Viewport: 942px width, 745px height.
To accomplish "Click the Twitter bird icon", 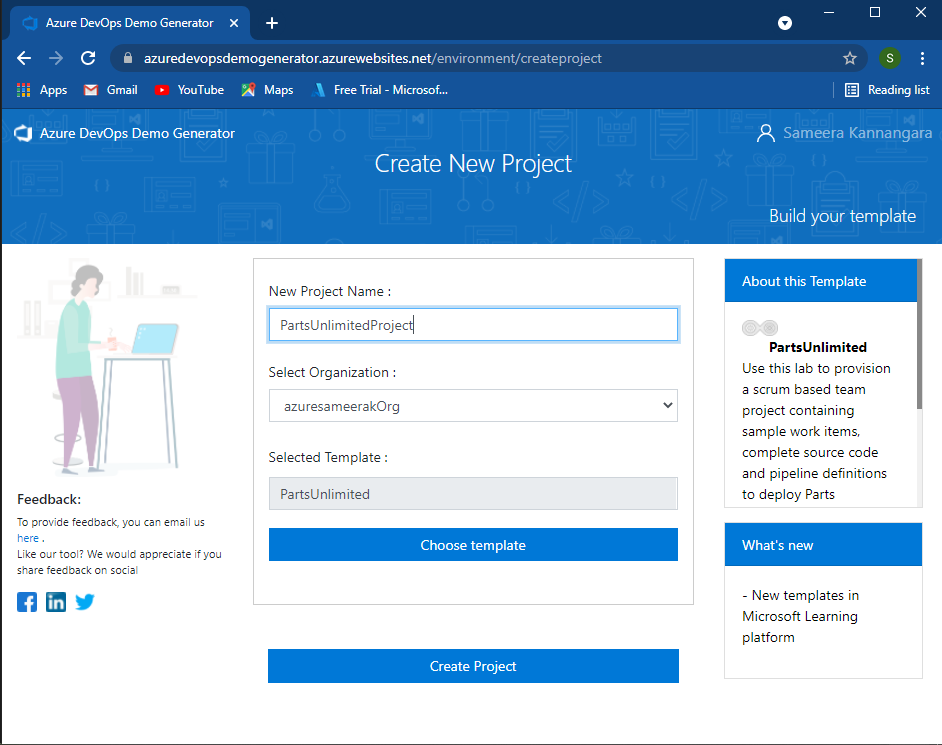I will coord(84,601).
